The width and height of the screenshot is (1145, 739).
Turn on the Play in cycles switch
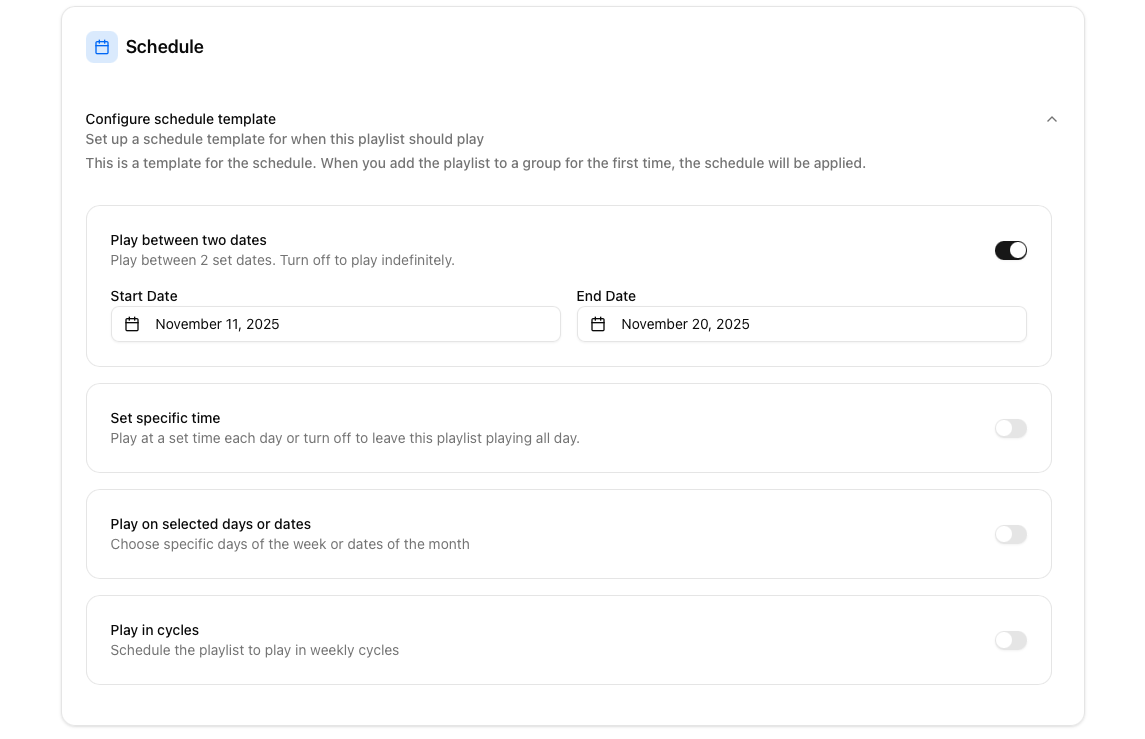click(x=1010, y=640)
